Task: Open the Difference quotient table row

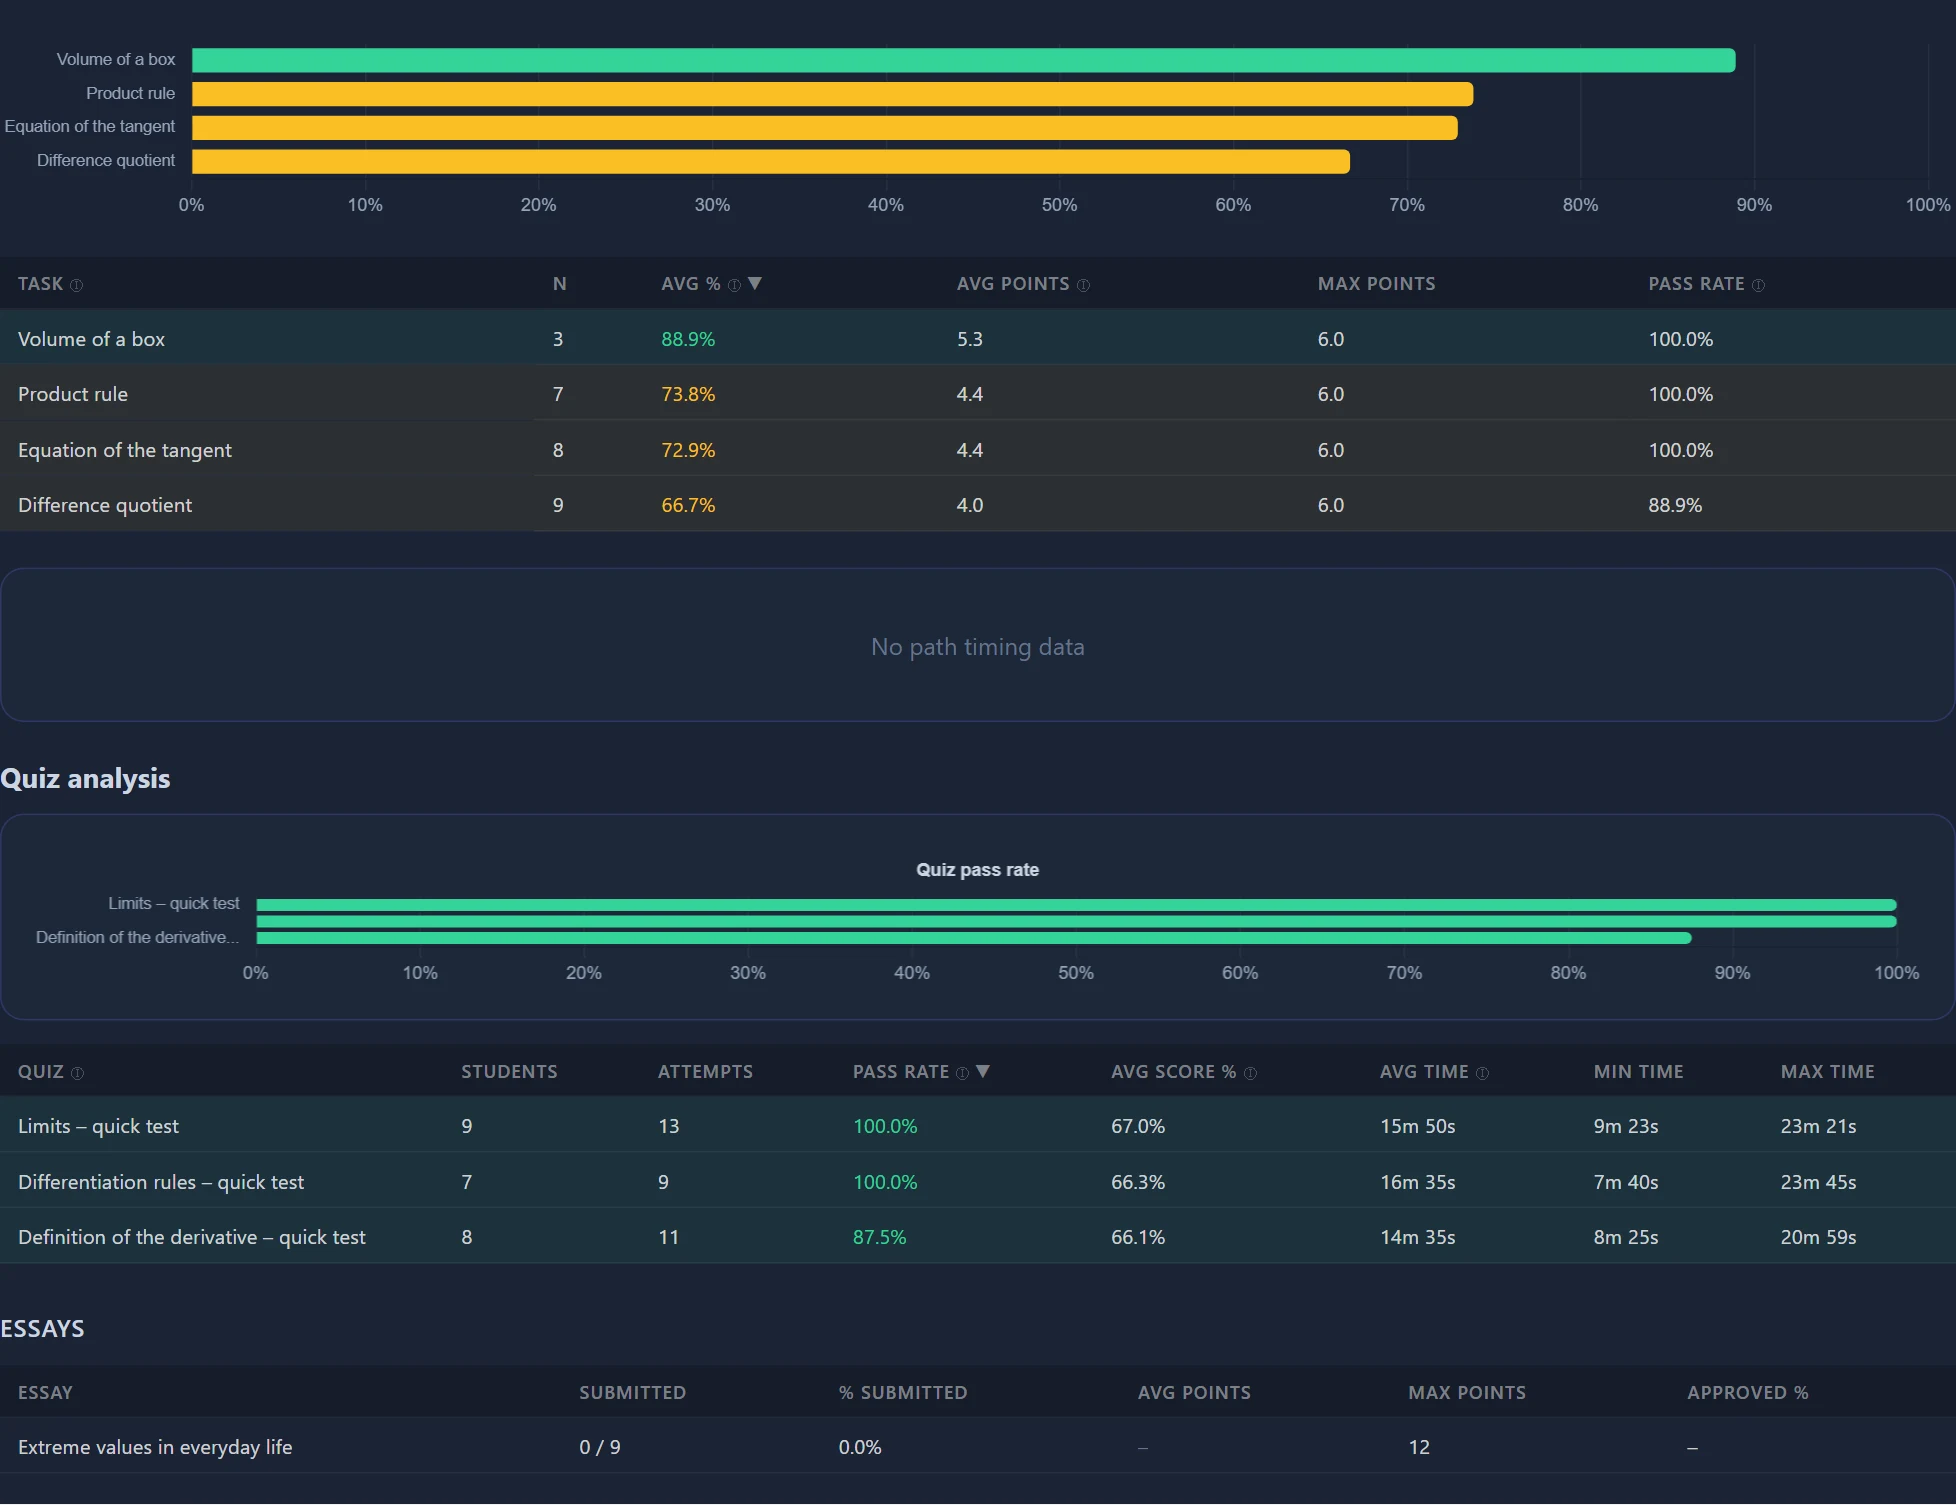Action: pyautogui.click(x=978, y=505)
